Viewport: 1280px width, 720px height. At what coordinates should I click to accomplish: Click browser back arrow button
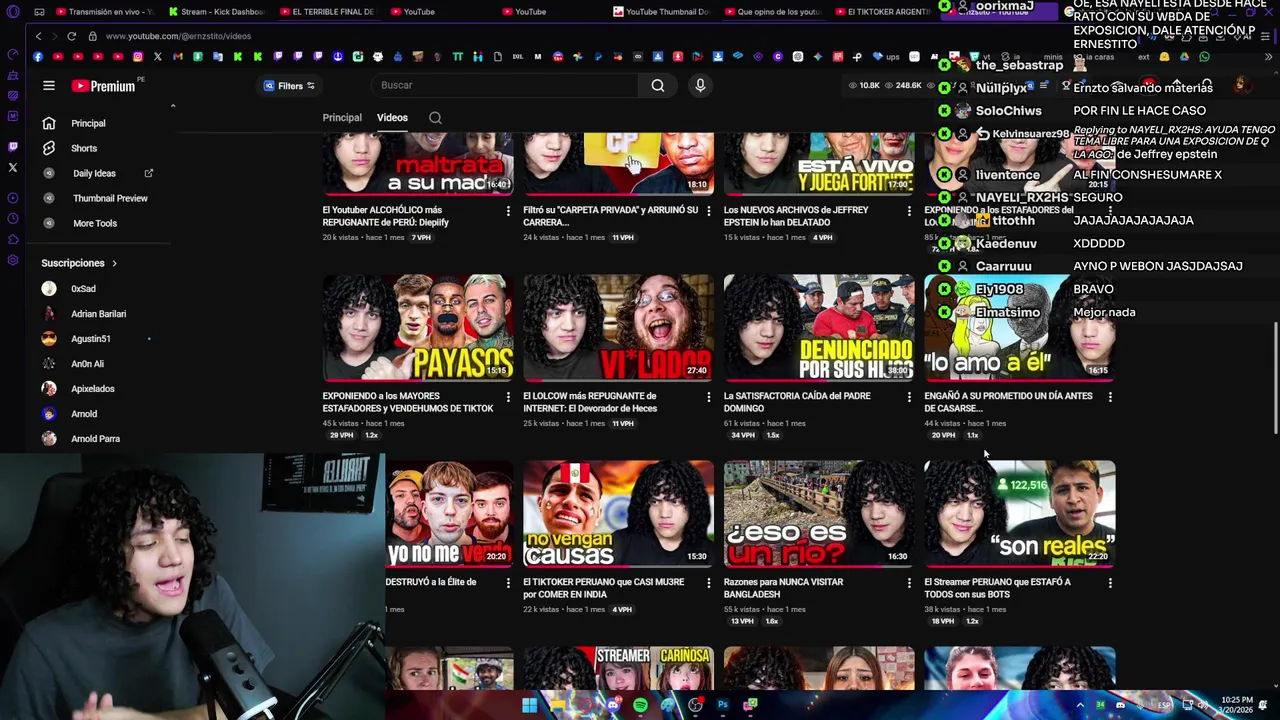click(38, 36)
